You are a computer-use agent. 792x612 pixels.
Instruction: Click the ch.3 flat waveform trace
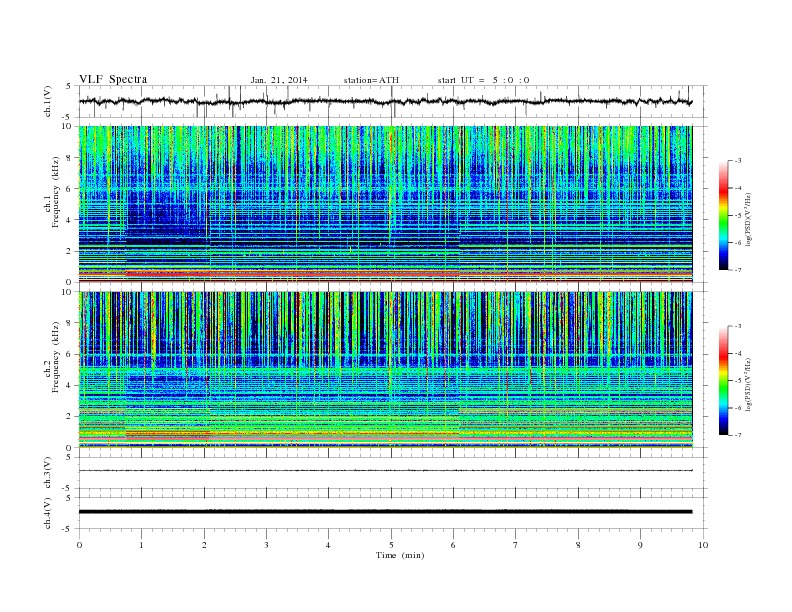pos(385,471)
